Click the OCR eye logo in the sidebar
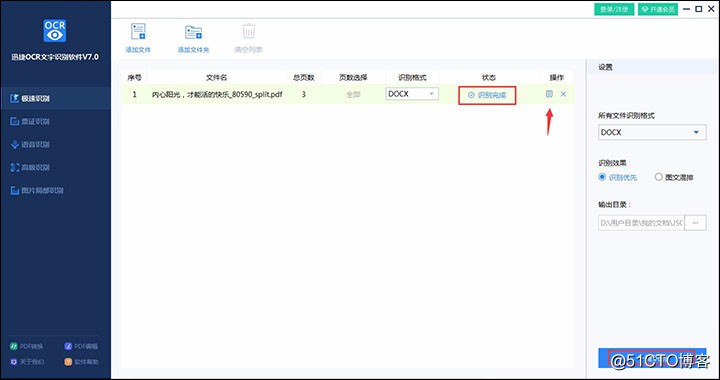The height and width of the screenshot is (380, 720). 55,31
